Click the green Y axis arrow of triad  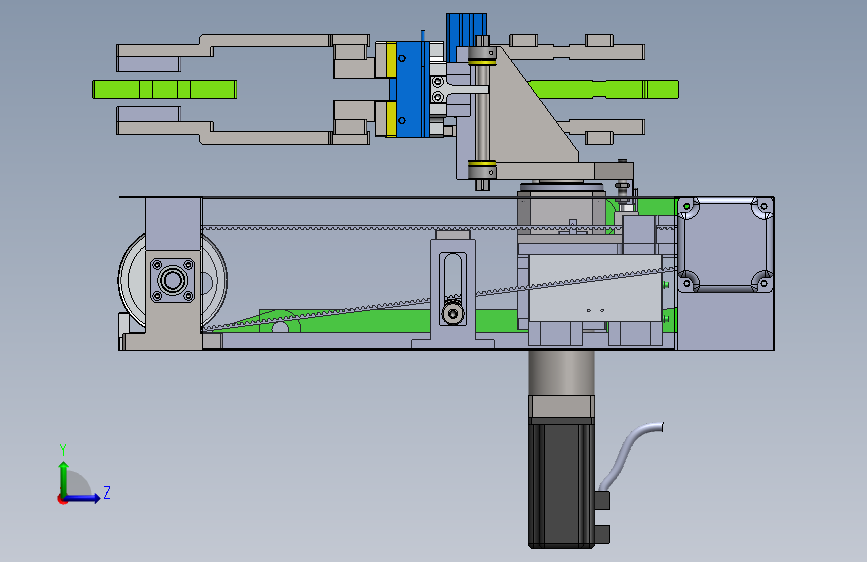pos(64,479)
